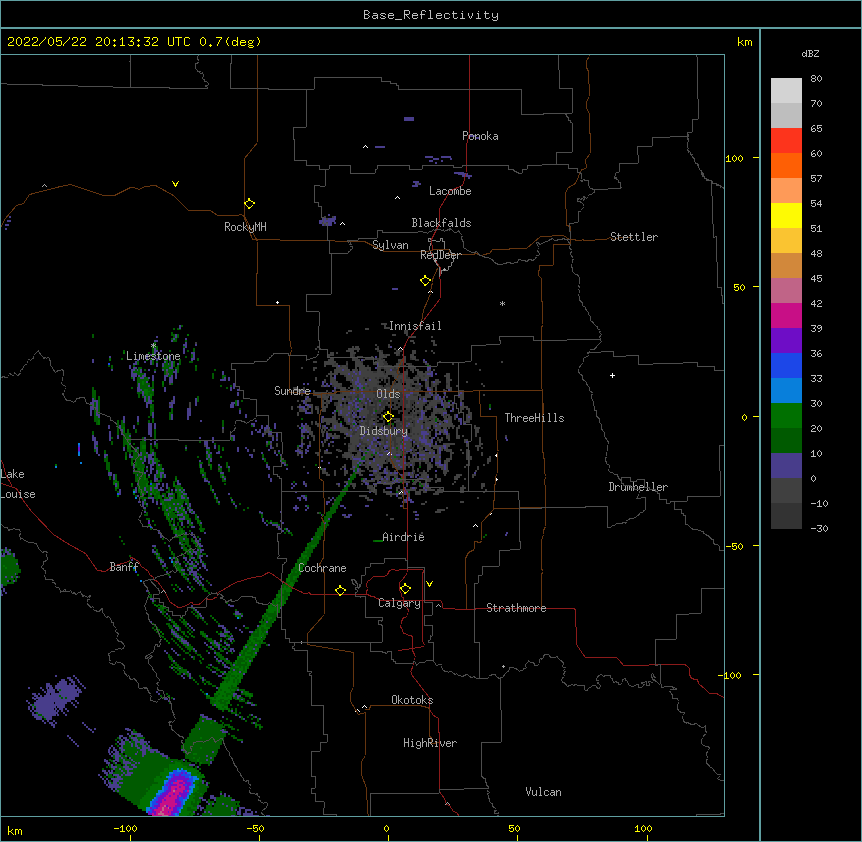Screen dimensions: 862x842
Task: Click the Blackfalds city label
Action: (441, 223)
